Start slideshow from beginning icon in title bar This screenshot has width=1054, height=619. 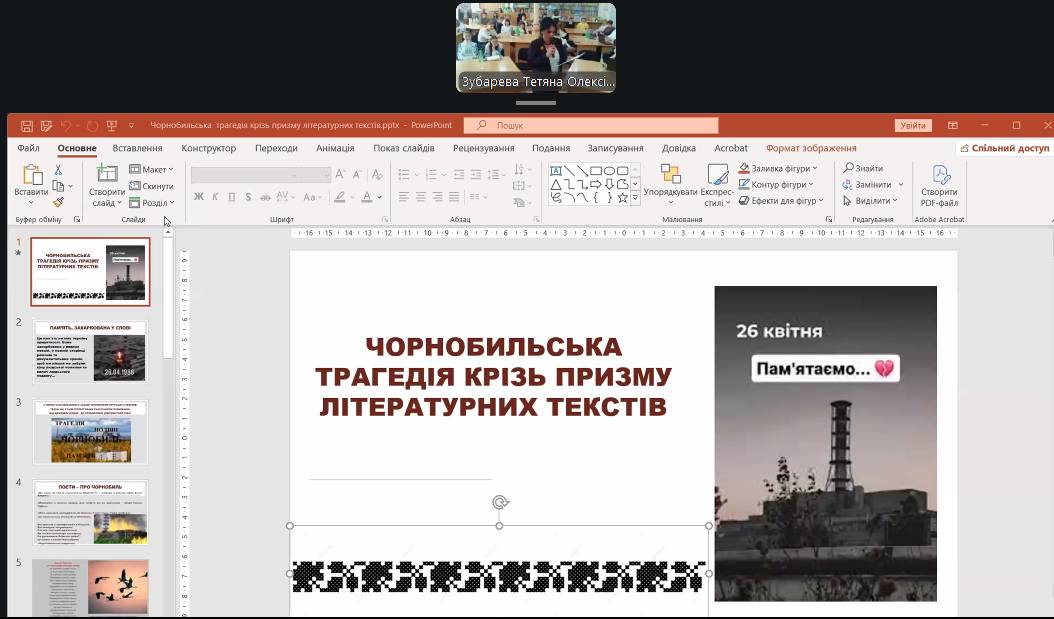(111, 126)
